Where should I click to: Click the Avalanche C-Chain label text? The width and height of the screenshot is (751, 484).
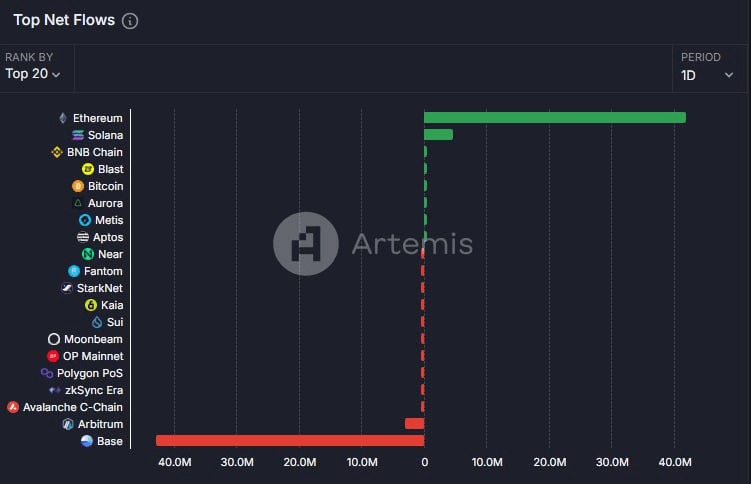[73, 407]
